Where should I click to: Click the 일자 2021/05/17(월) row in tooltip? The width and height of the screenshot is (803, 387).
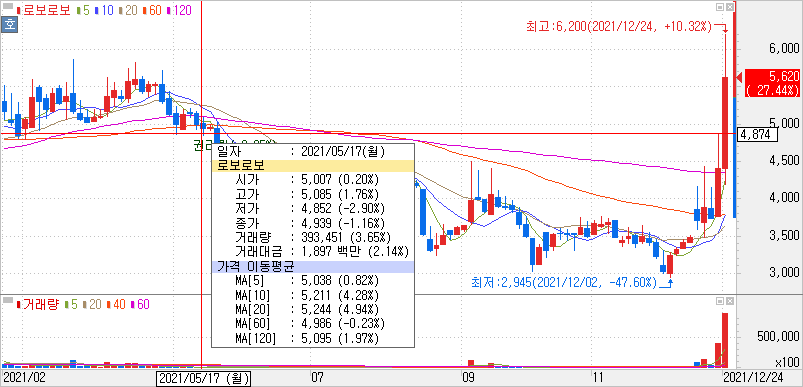tap(312, 152)
